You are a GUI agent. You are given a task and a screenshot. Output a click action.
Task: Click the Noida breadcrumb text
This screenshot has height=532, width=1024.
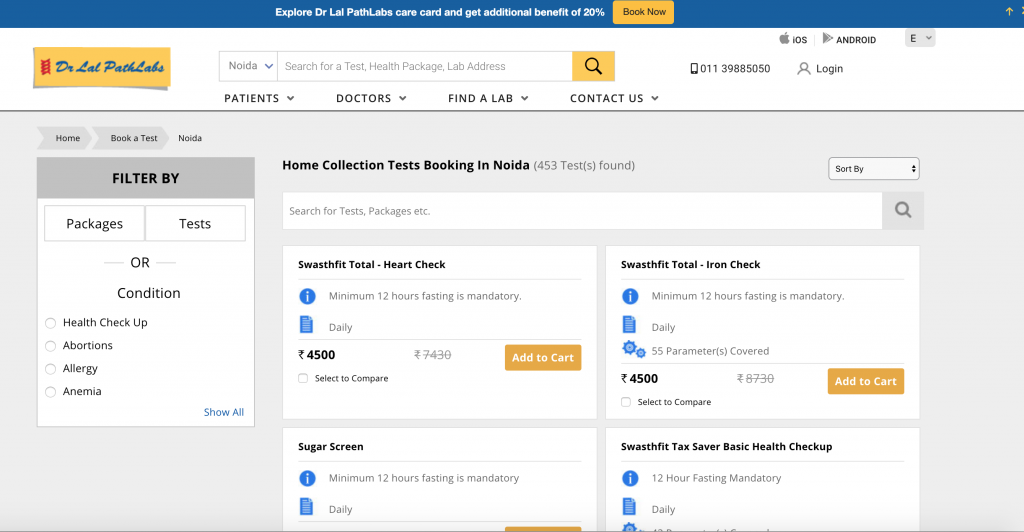(190, 138)
